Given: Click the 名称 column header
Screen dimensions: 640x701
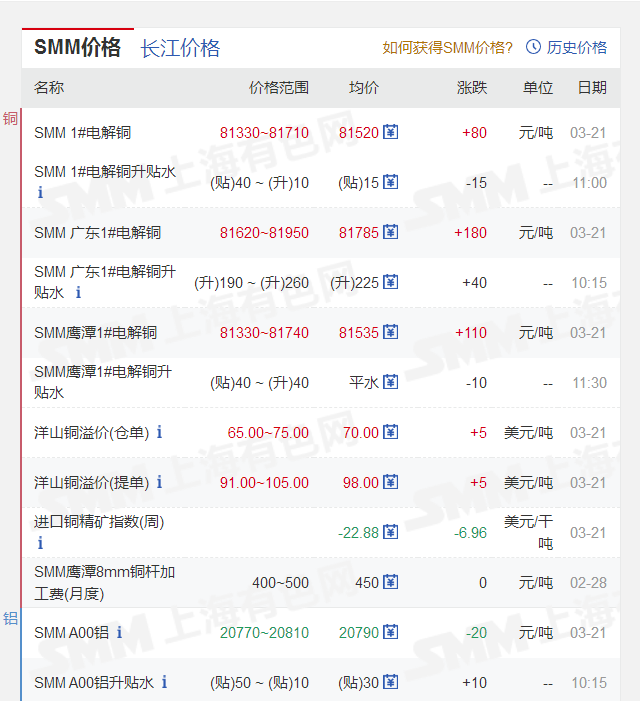Looking at the screenshot, I should 49,88.
